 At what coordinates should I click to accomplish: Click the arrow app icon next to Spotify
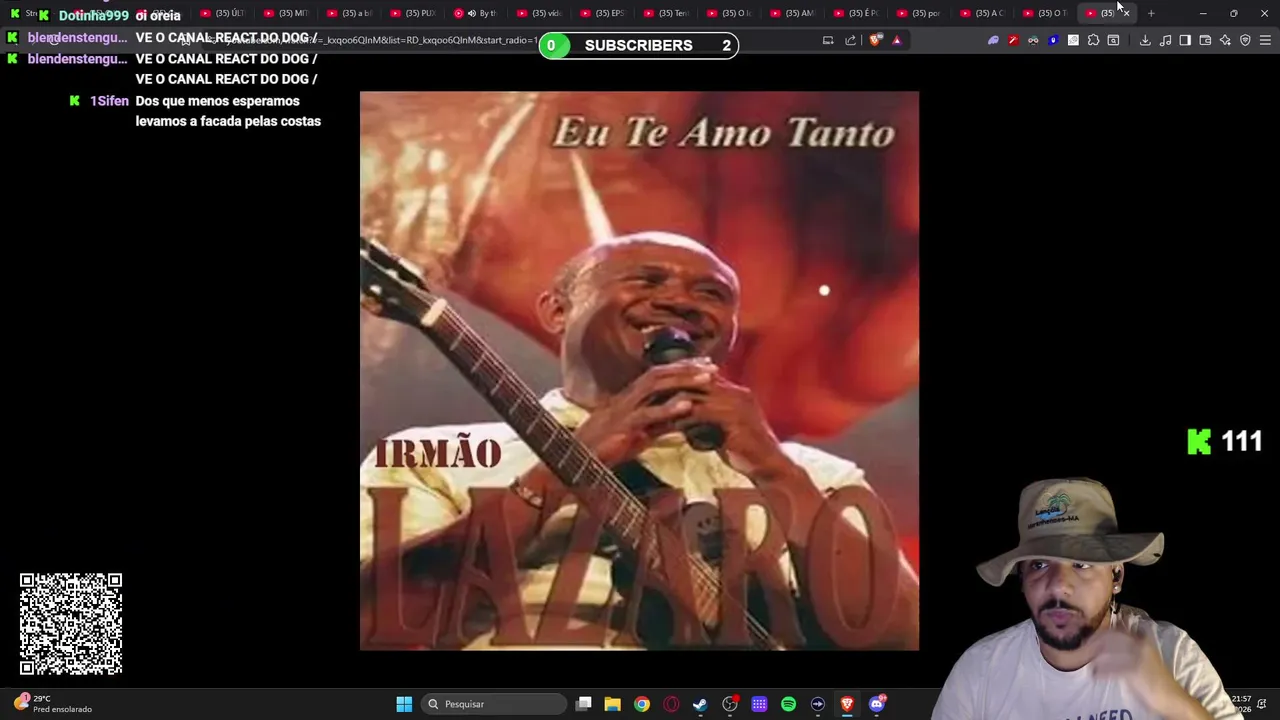coord(818,704)
